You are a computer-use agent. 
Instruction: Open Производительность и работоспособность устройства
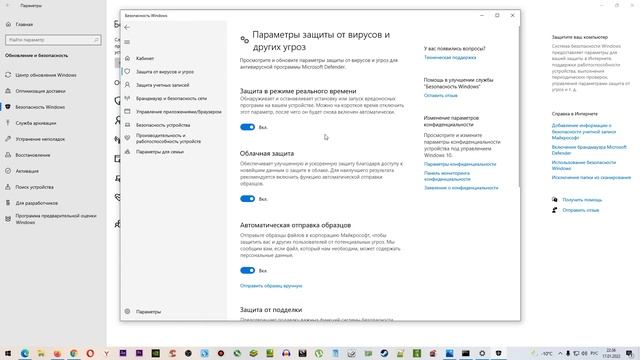168,138
